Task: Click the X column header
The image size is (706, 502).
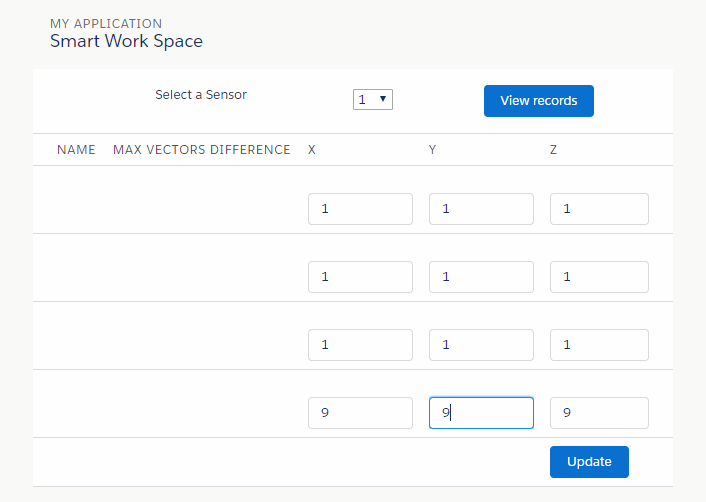Action: pos(312,150)
